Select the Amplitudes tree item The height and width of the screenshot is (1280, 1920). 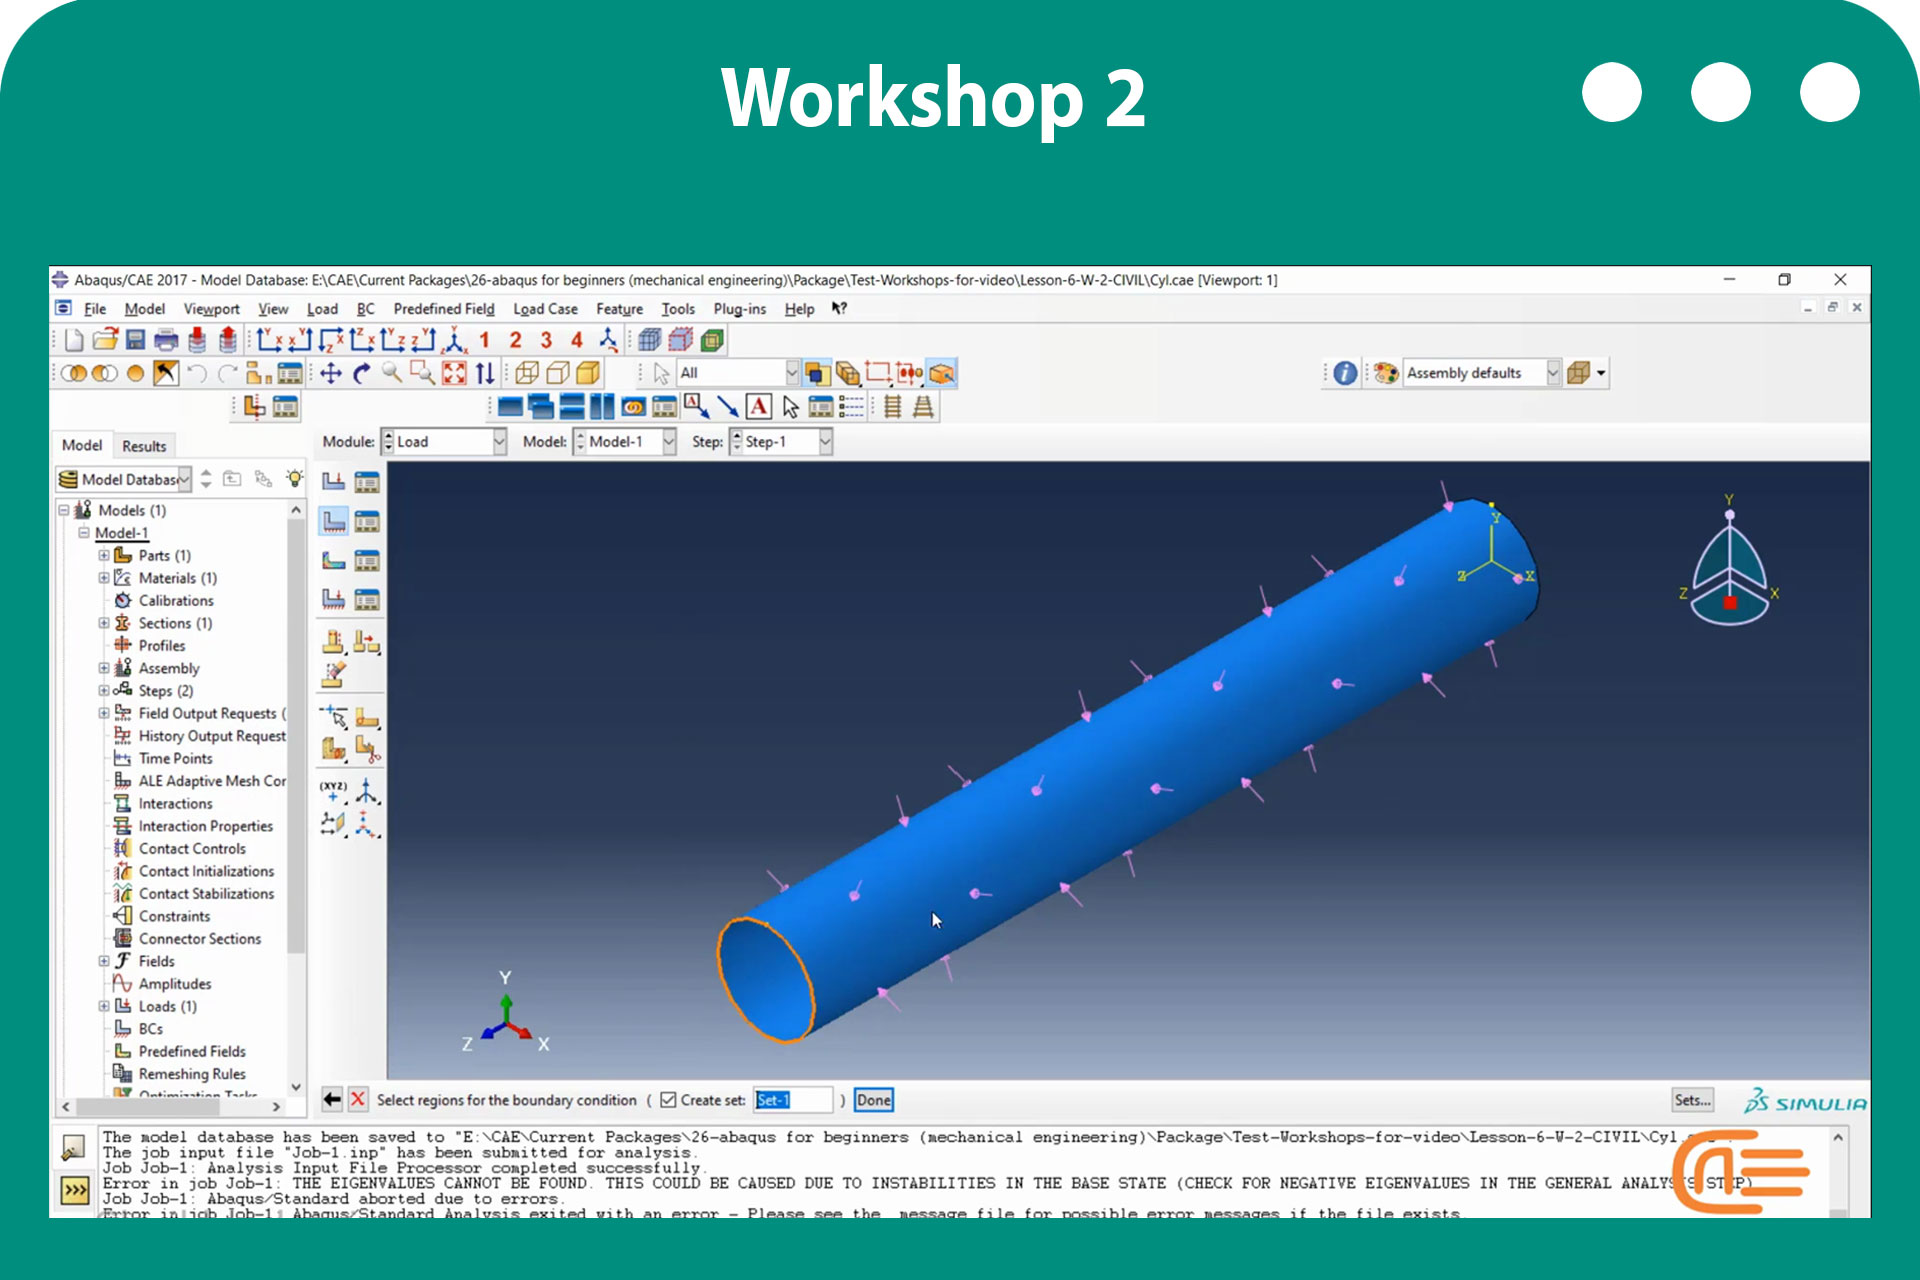click(x=175, y=984)
